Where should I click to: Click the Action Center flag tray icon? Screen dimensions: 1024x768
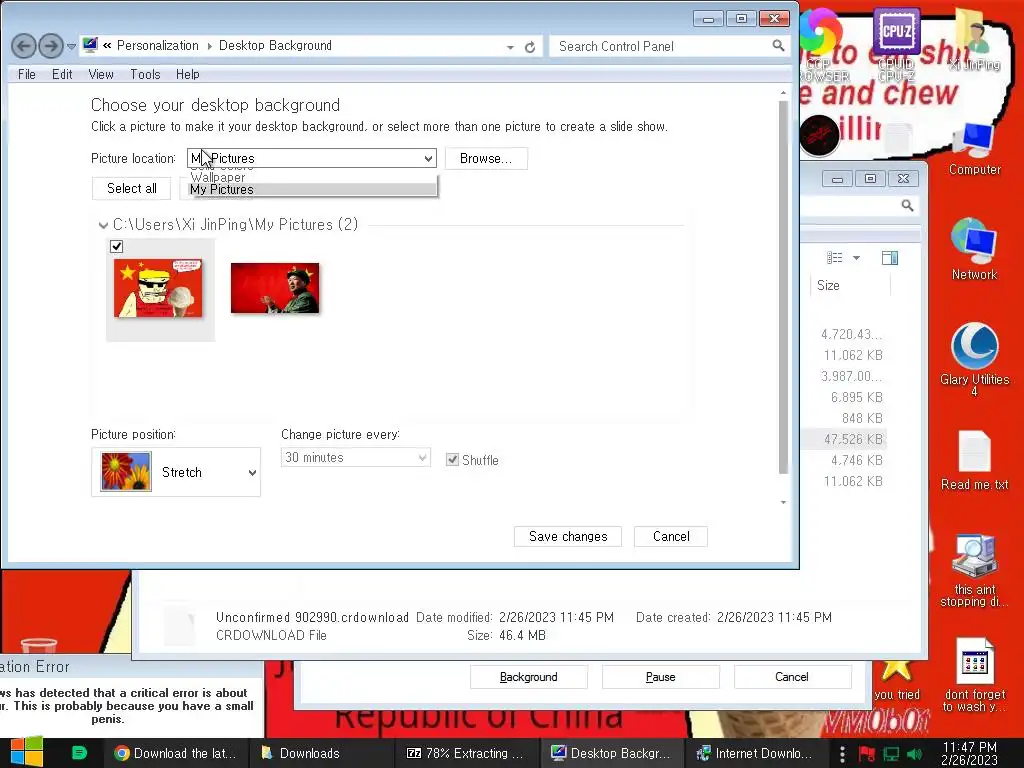pos(867,754)
